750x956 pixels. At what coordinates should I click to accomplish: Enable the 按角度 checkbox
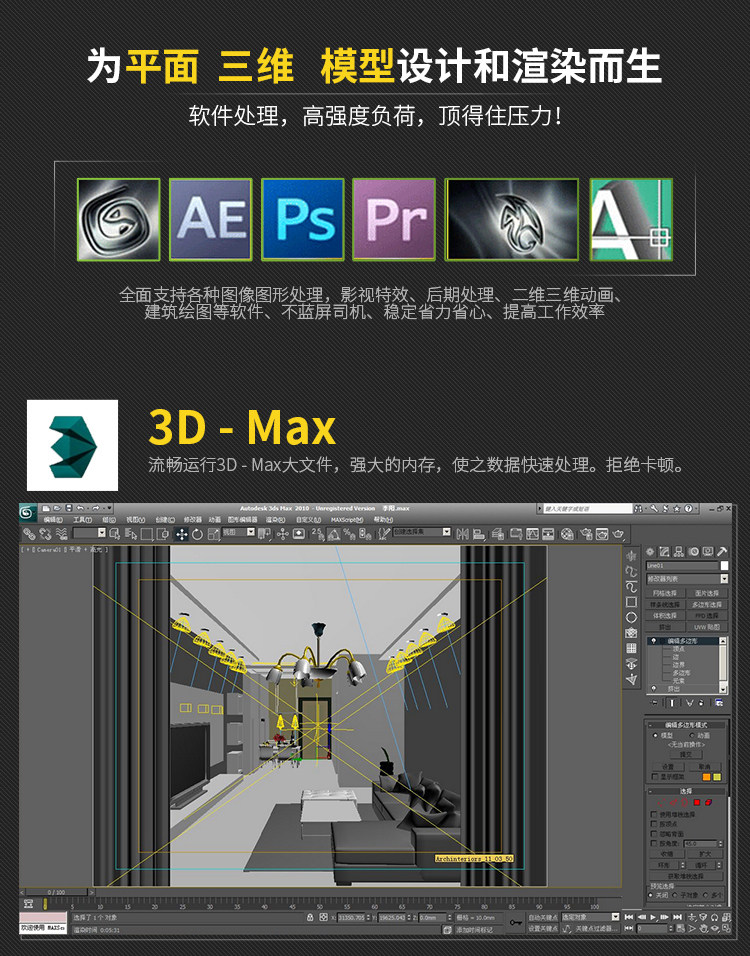[x=654, y=844]
